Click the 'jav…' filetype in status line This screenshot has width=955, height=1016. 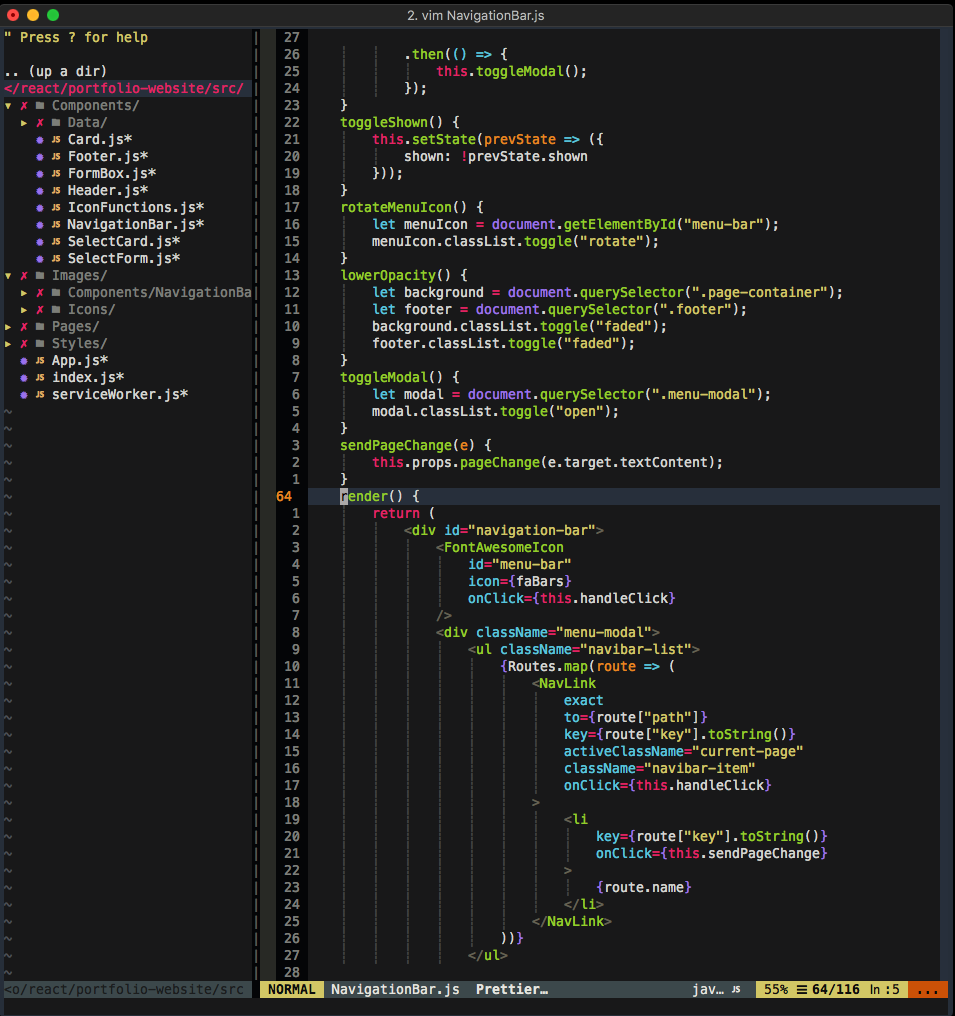[x=708, y=989]
